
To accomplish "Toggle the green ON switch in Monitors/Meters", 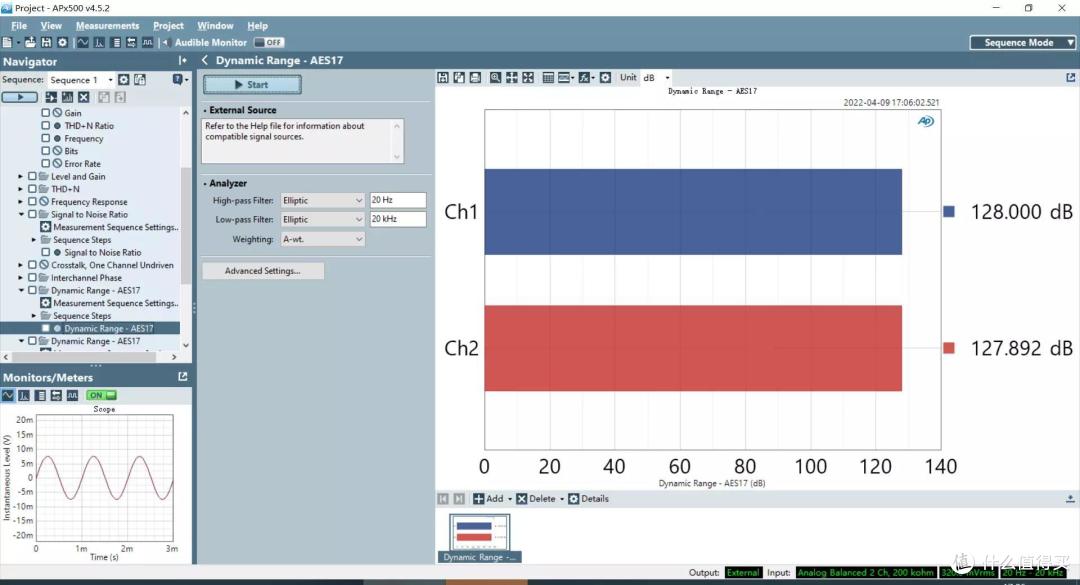I will (101, 396).
